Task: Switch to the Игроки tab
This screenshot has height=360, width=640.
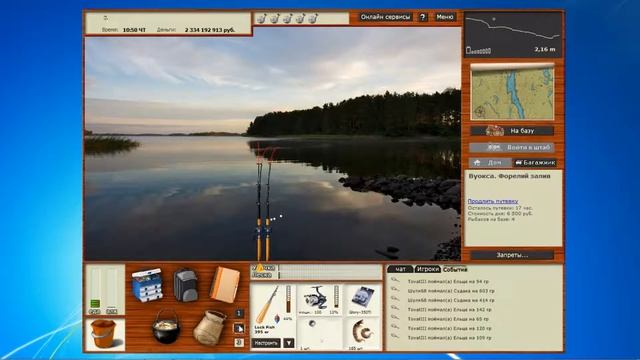Action: click(x=427, y=269)
